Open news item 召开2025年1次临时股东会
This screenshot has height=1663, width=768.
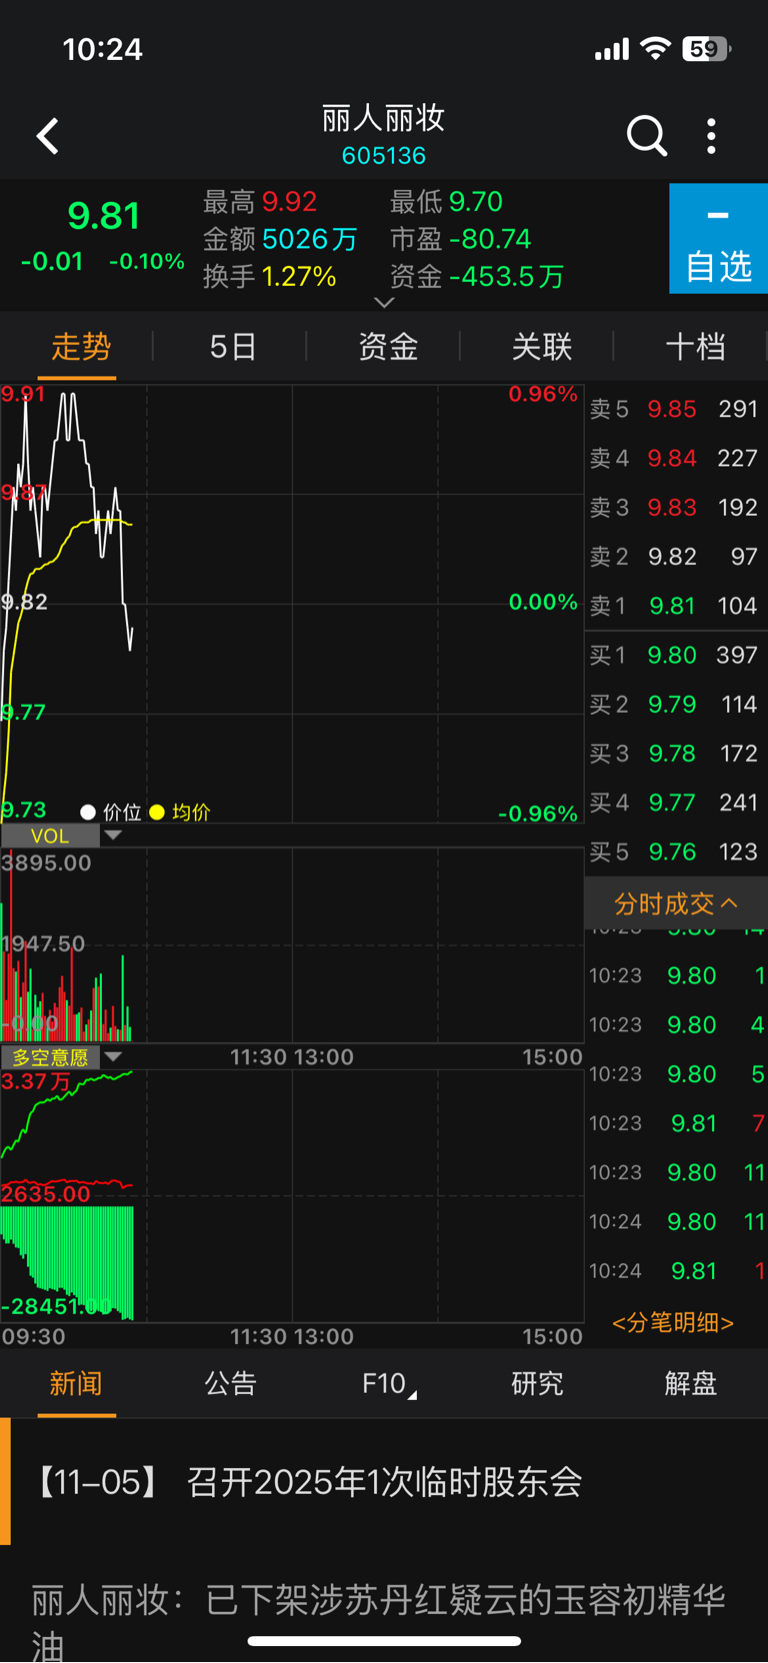click(384, 1482)
